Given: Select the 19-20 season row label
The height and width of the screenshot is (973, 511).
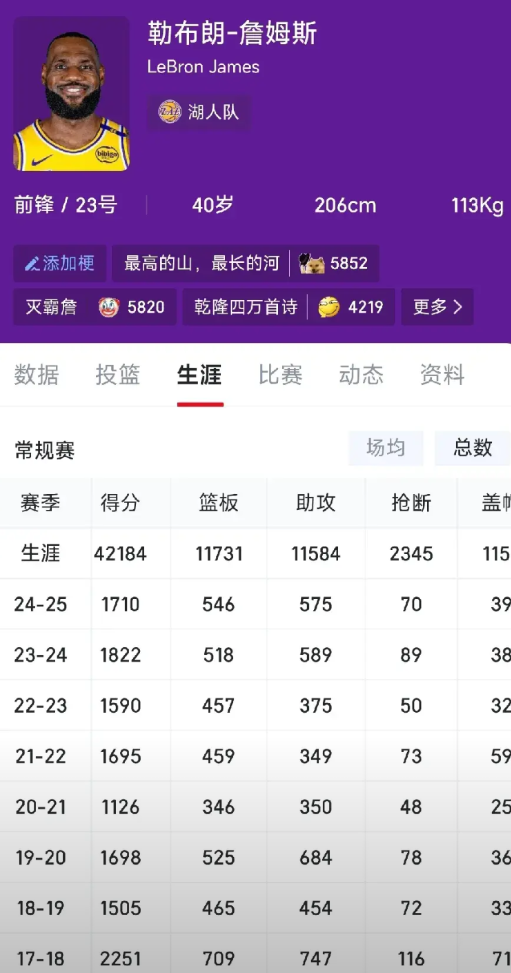Looking at the screenshot, I should (40, 858).
